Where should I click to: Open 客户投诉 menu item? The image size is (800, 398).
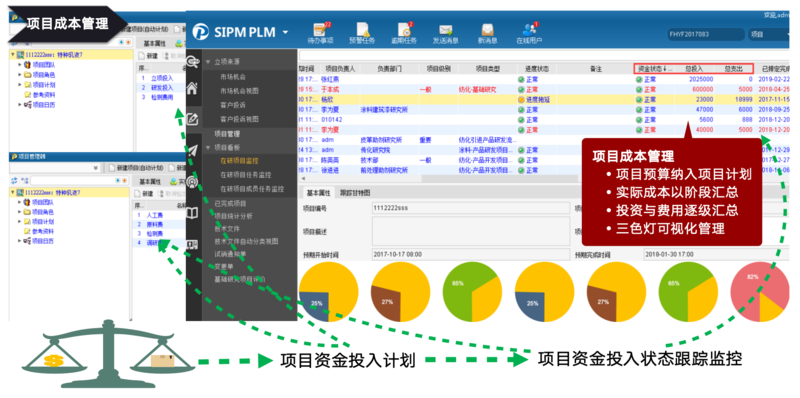coord(233,105)
